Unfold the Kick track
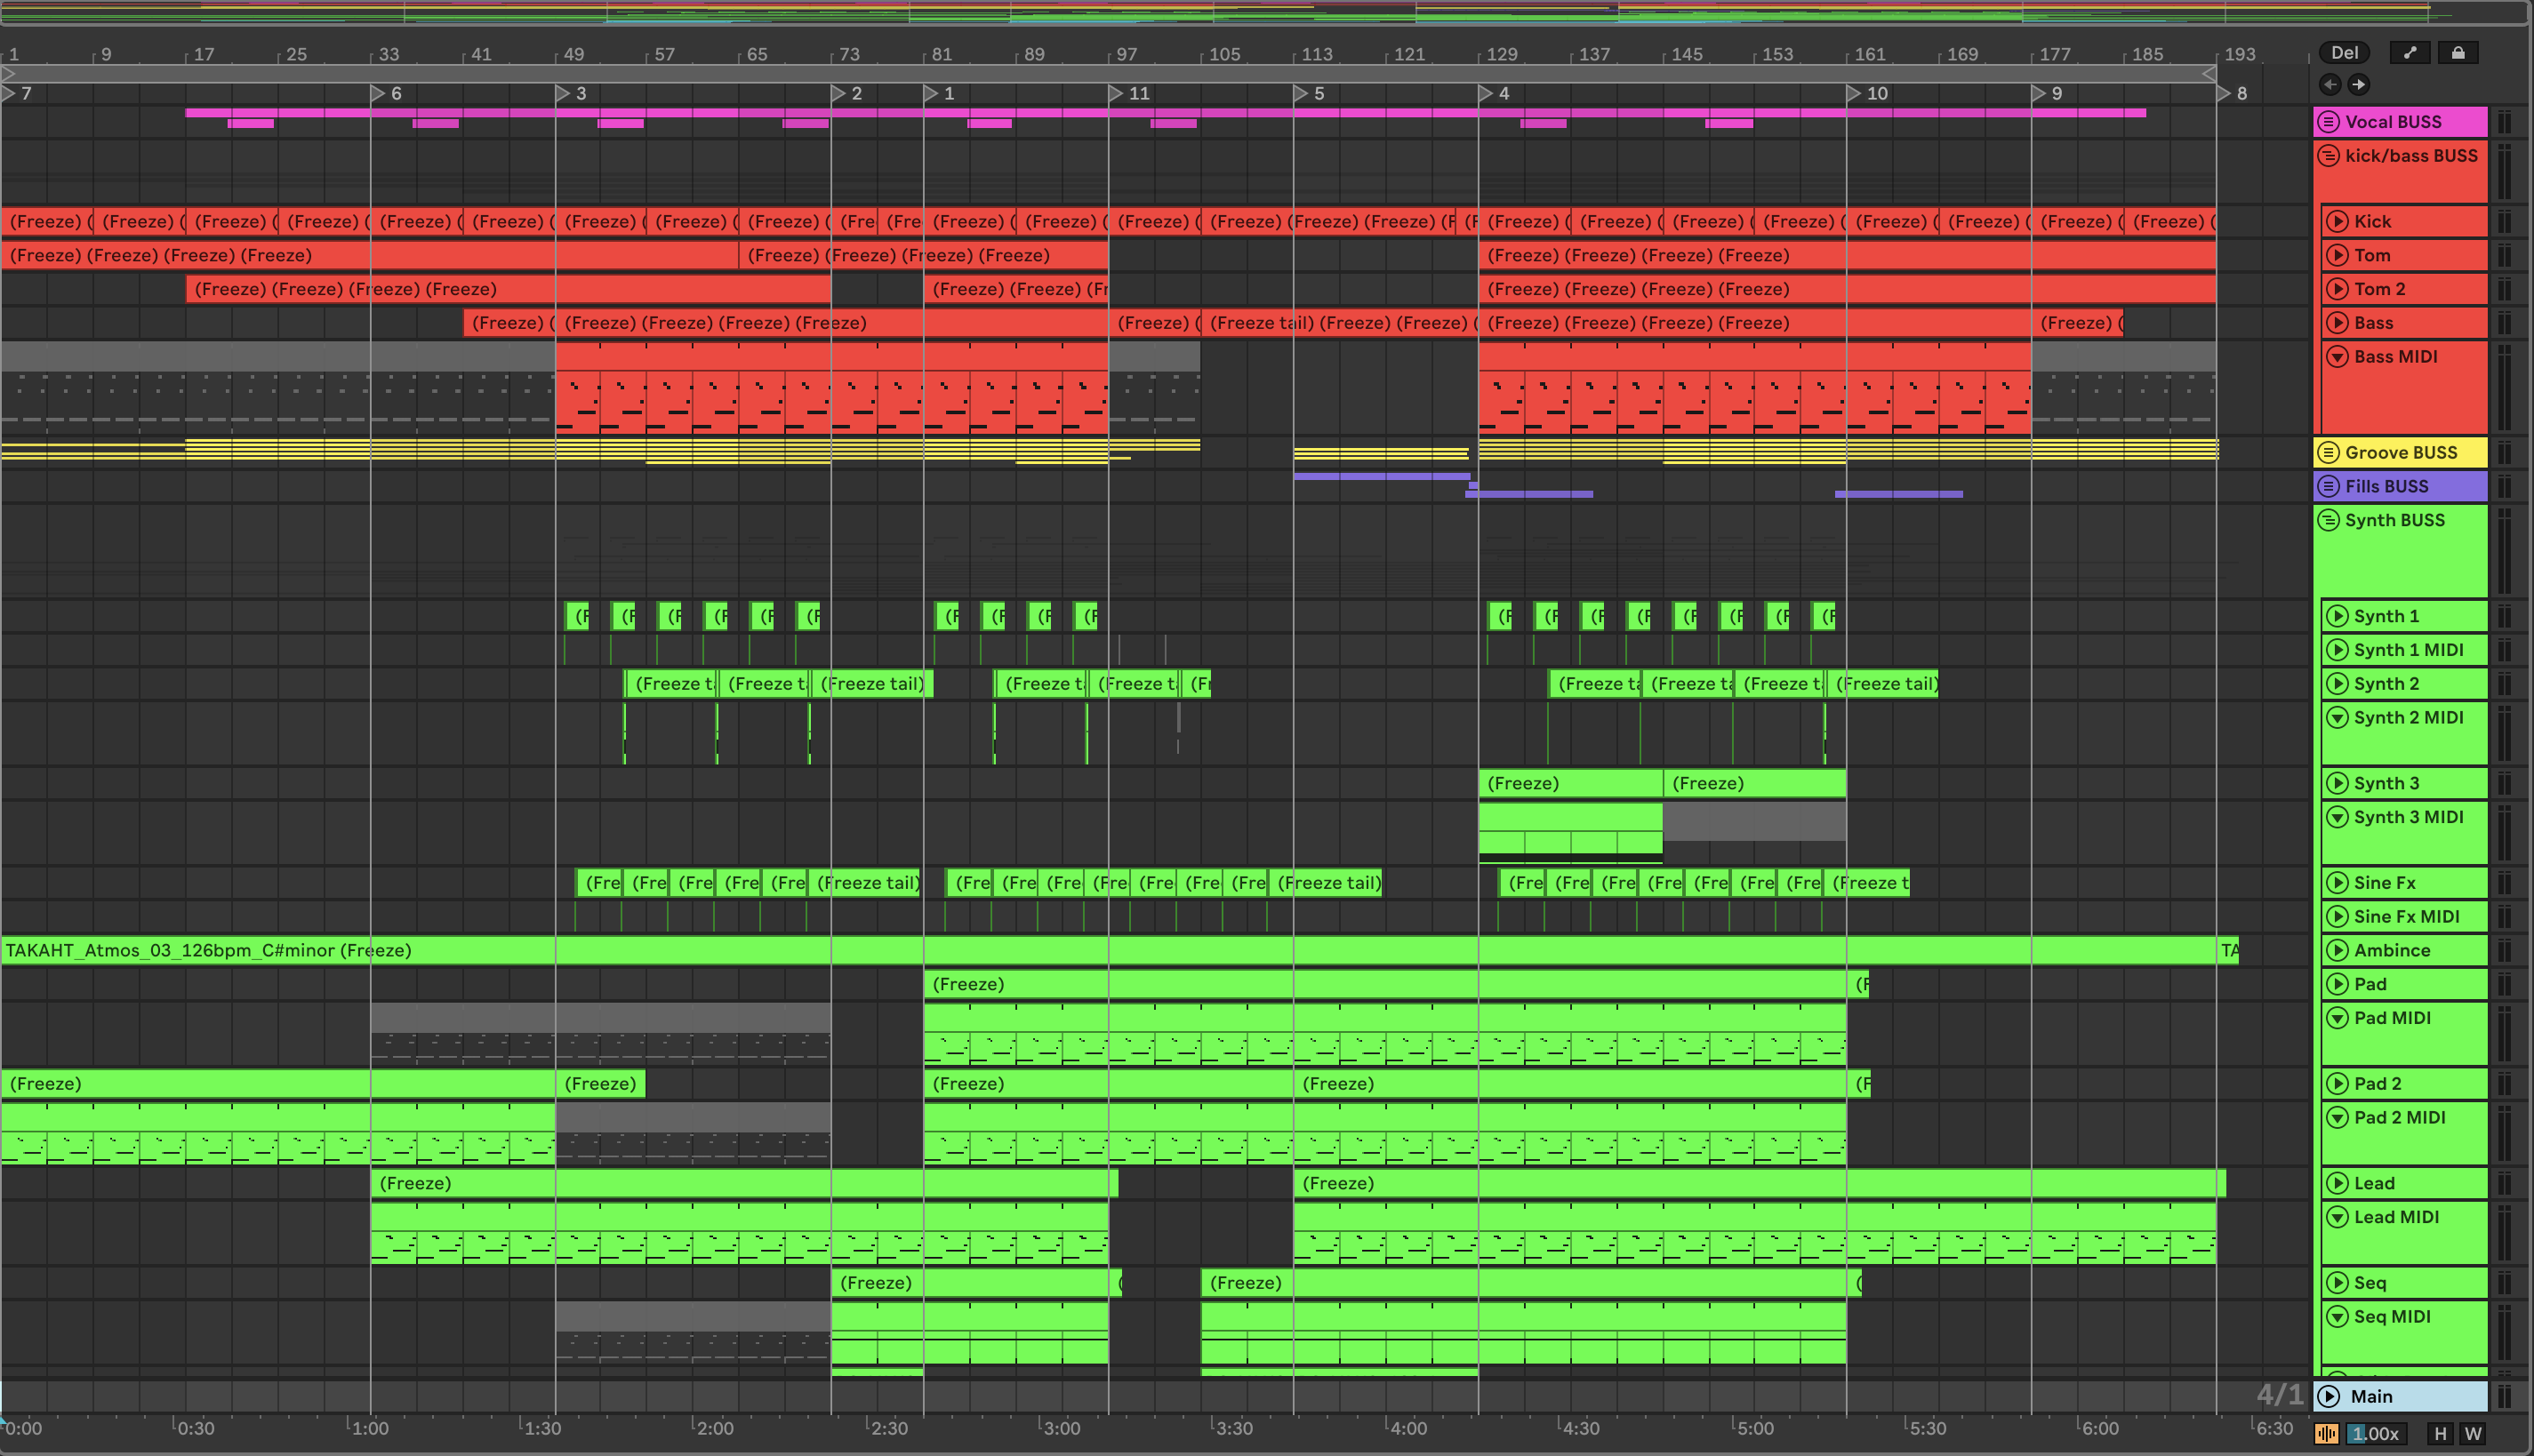 coord(2337,221)
